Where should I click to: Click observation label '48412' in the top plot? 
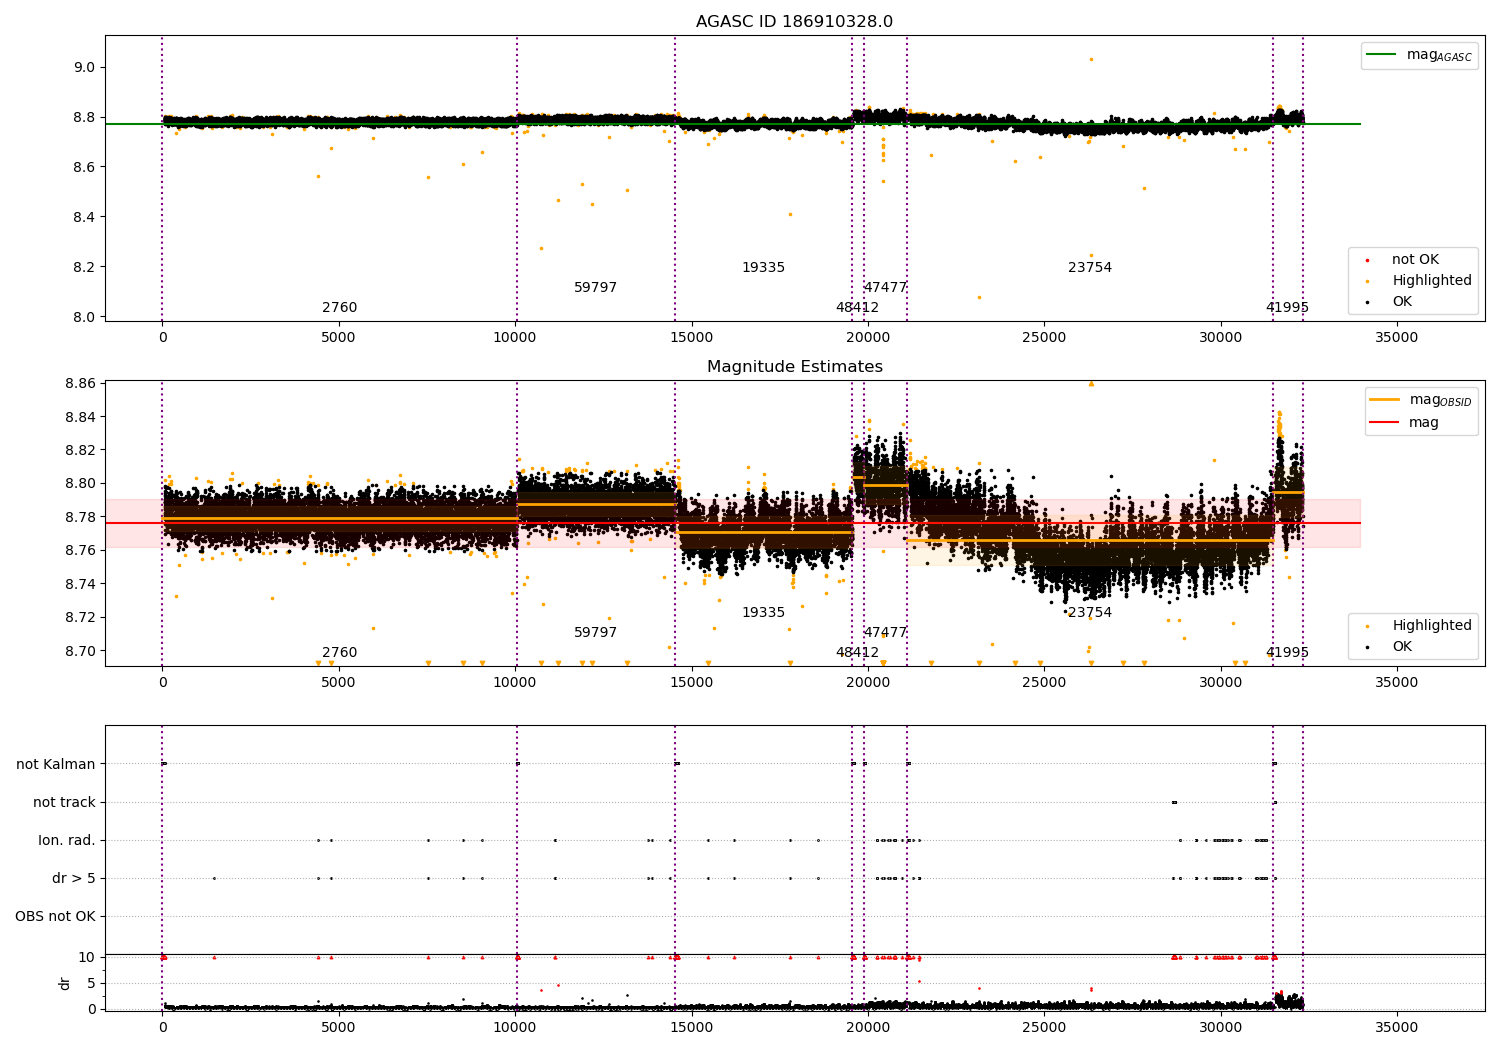[x=857, y=308]
